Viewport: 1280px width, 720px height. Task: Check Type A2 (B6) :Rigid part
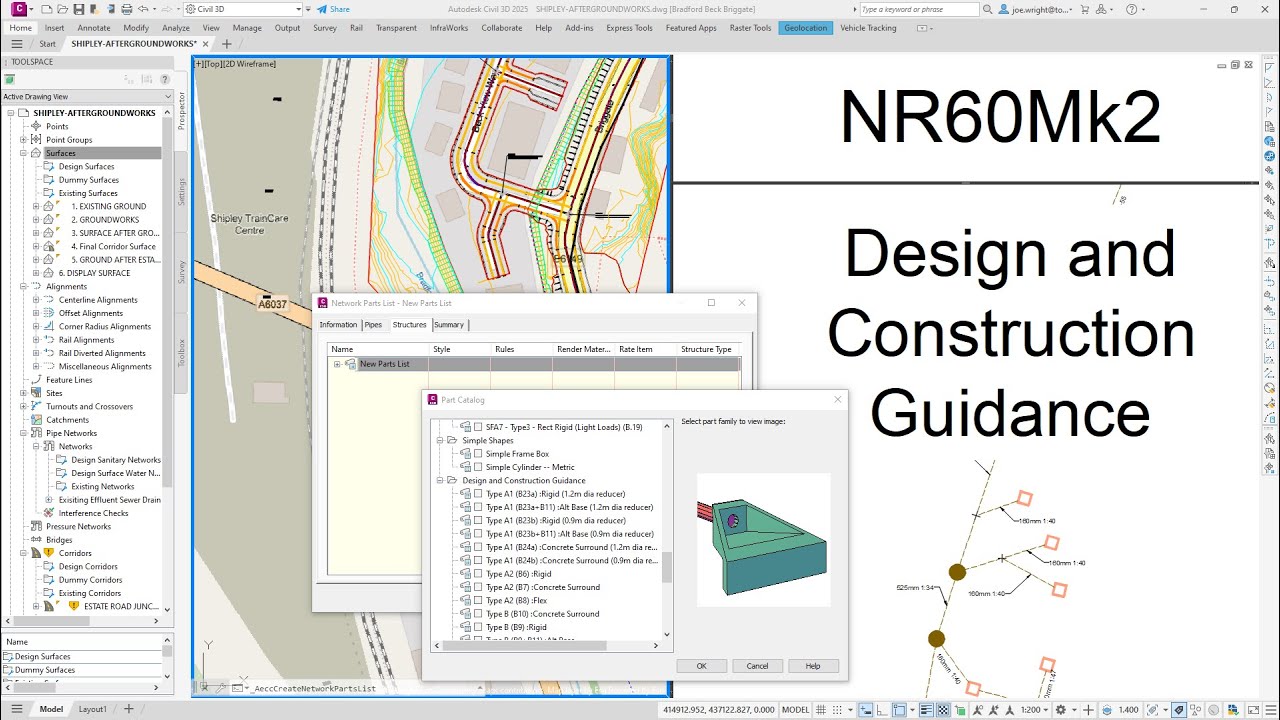[x=478, y=574]
